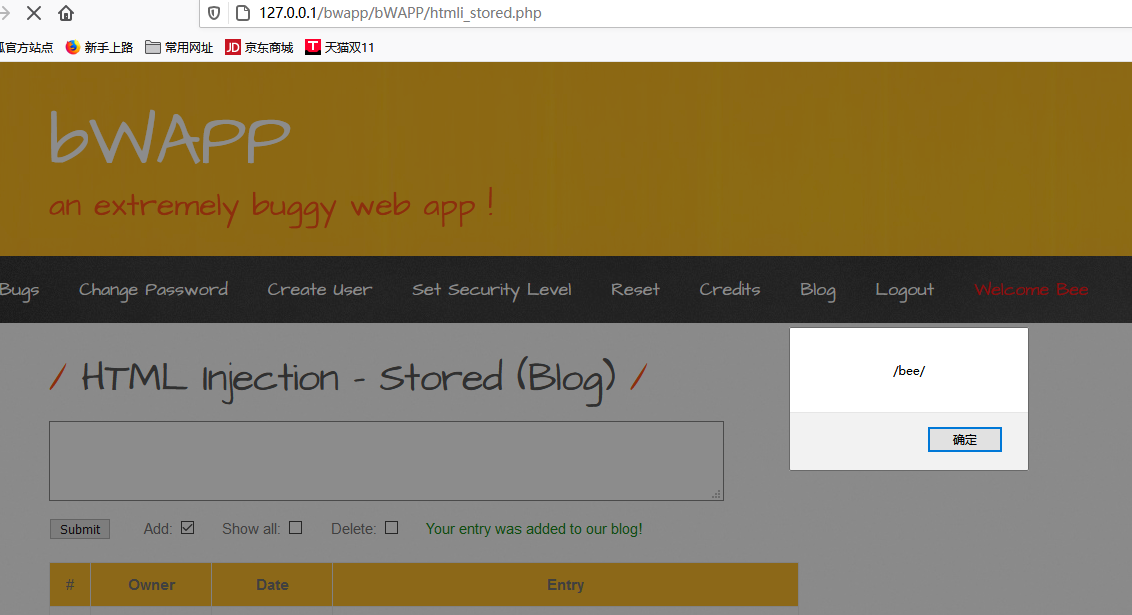1132x615 pixels.
Task: Grab the textarea resize handle corner
Action: (x=716, y=494)
